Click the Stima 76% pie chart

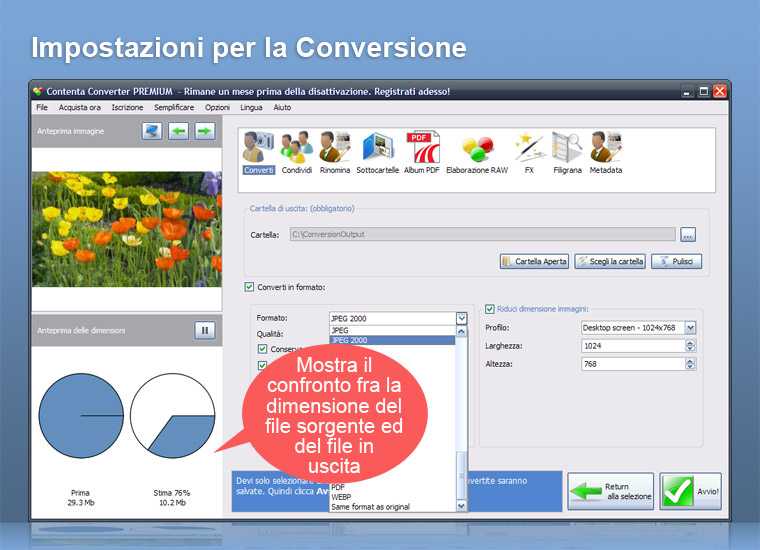pyautogui.click(x=173, y=416)
